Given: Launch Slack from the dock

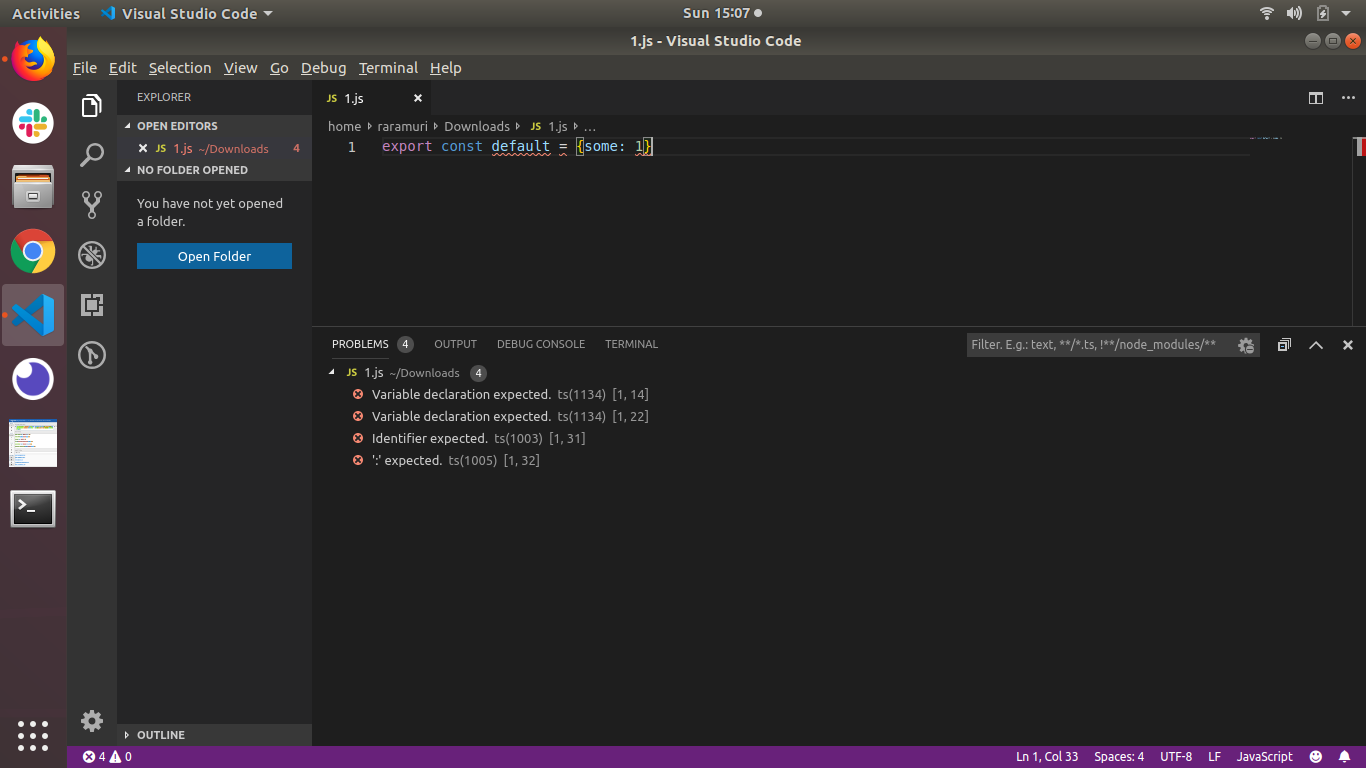Looking at the screenshot, I should tap(33, 123).
